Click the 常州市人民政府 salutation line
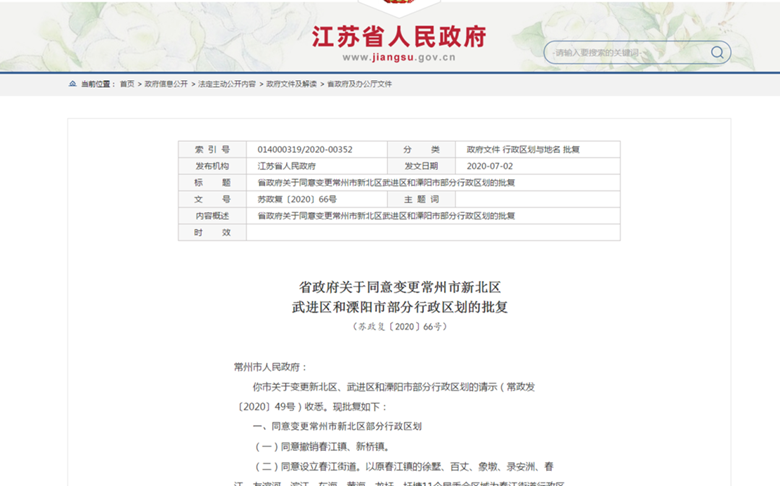 click(x=271, y=367)
